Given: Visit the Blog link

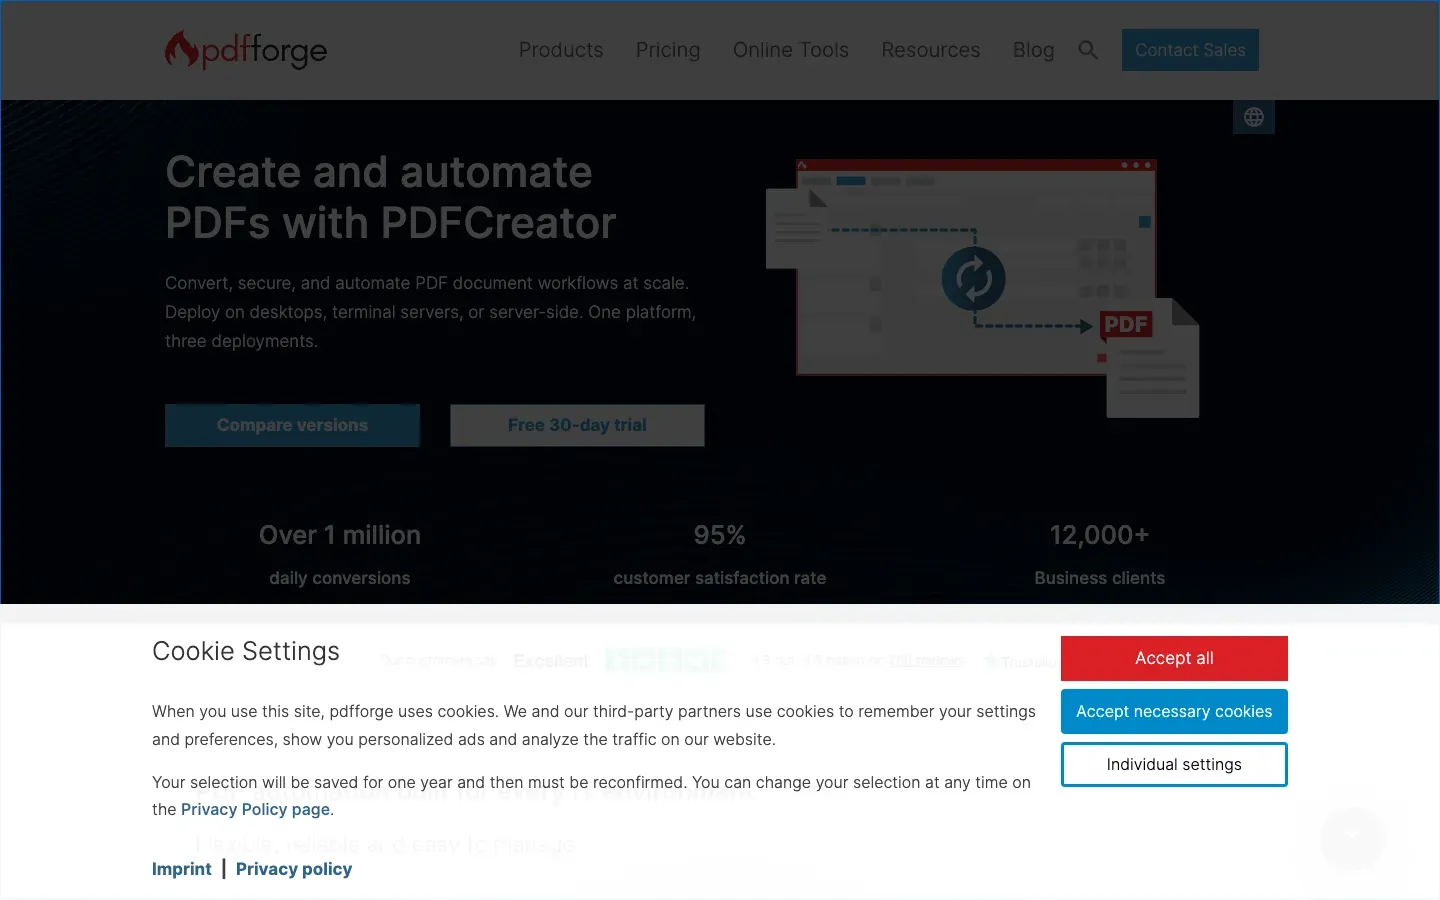Looking at the screenshot, I should click(1034, 50).
